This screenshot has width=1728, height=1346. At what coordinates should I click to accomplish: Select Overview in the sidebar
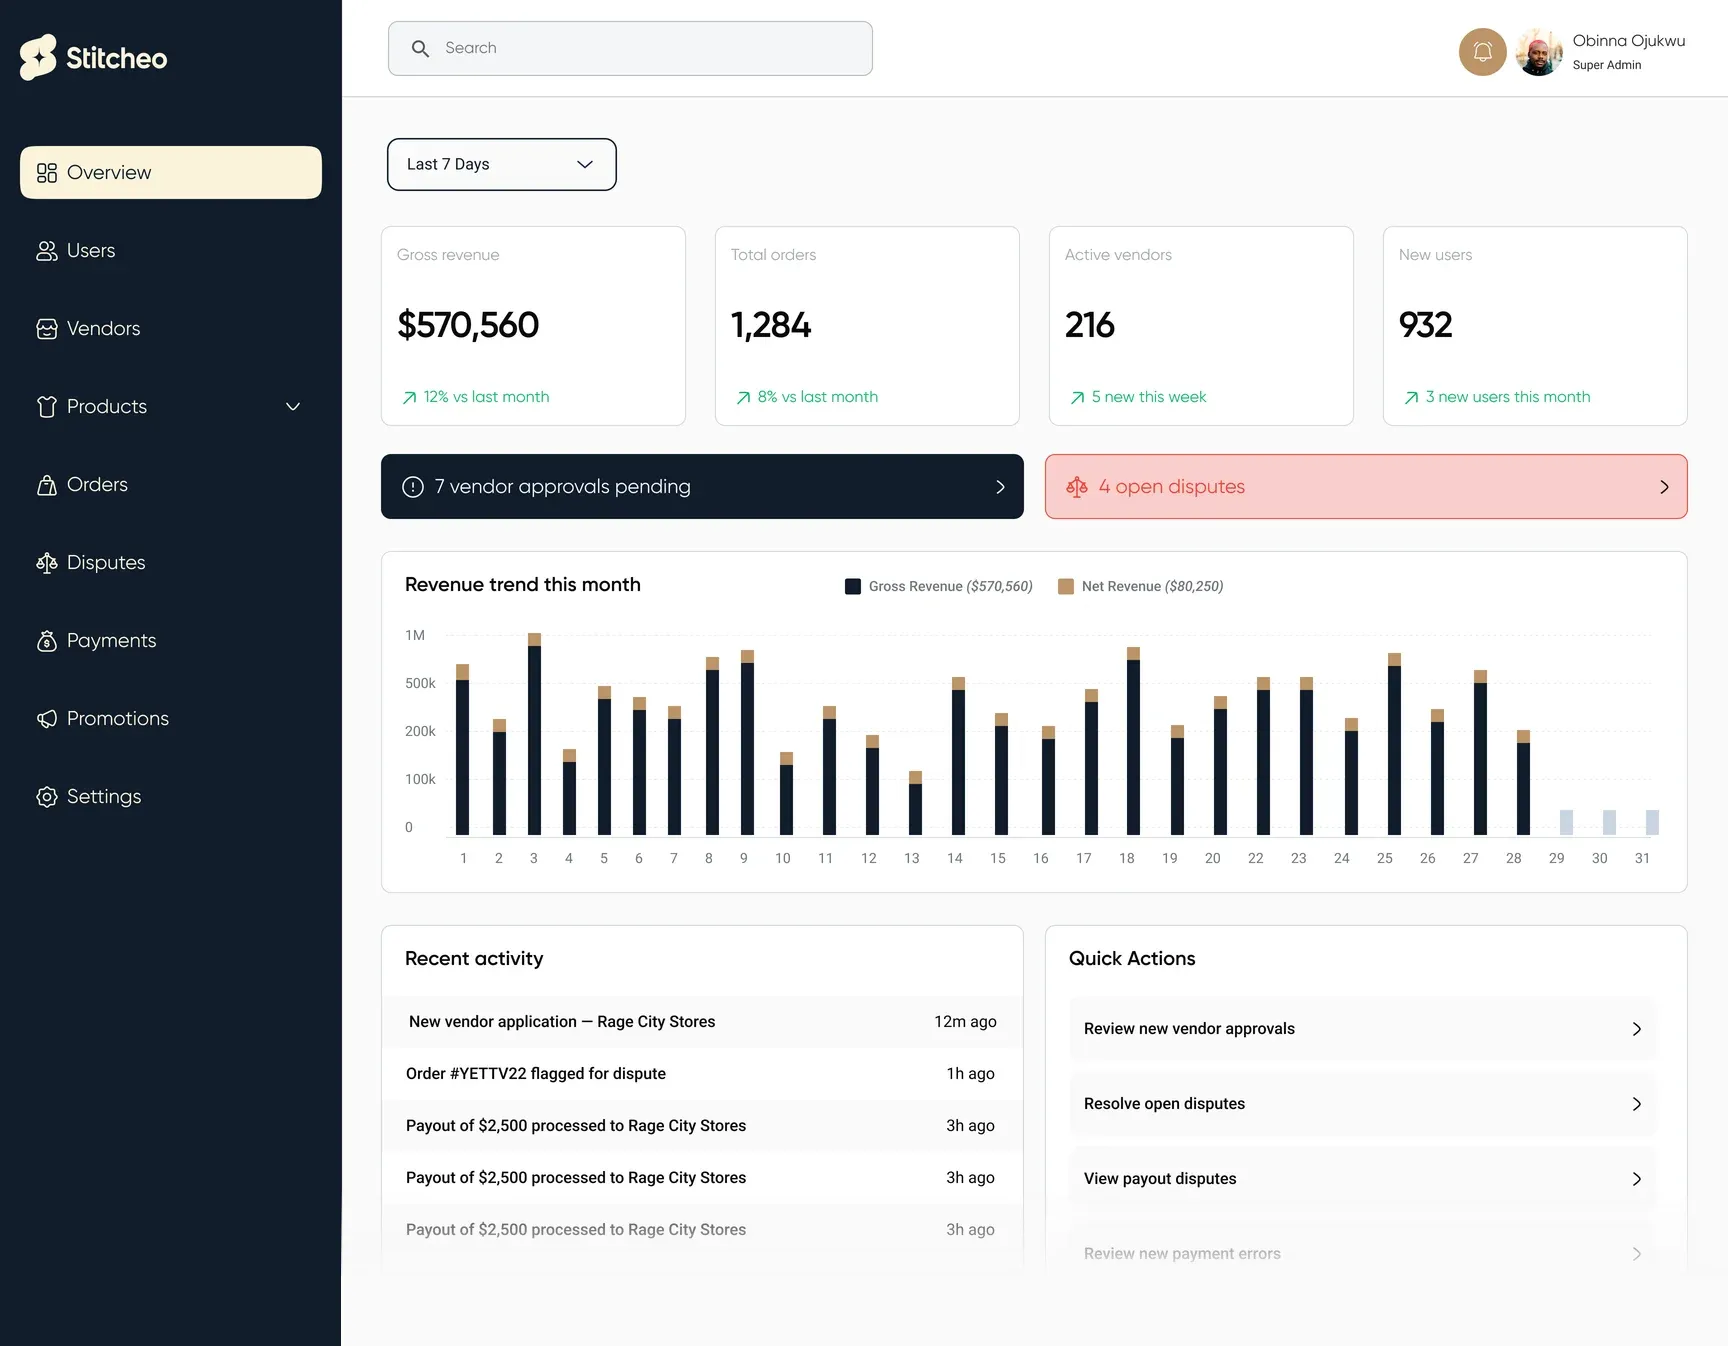[171, 173]
